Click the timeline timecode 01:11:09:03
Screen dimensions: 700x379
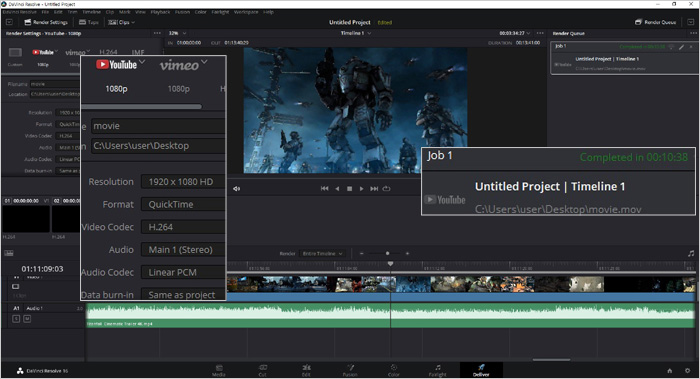coord(42,269)
